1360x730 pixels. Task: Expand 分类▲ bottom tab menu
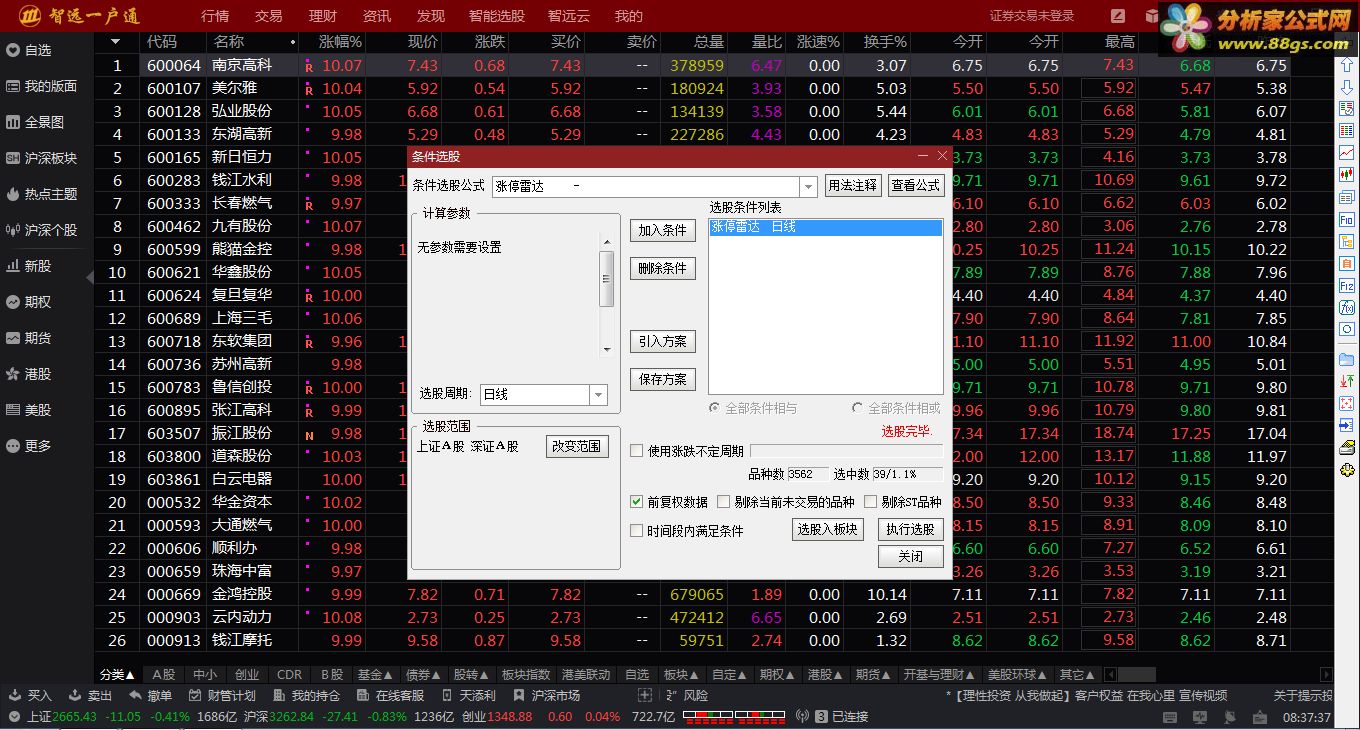(x=116, y=675)
